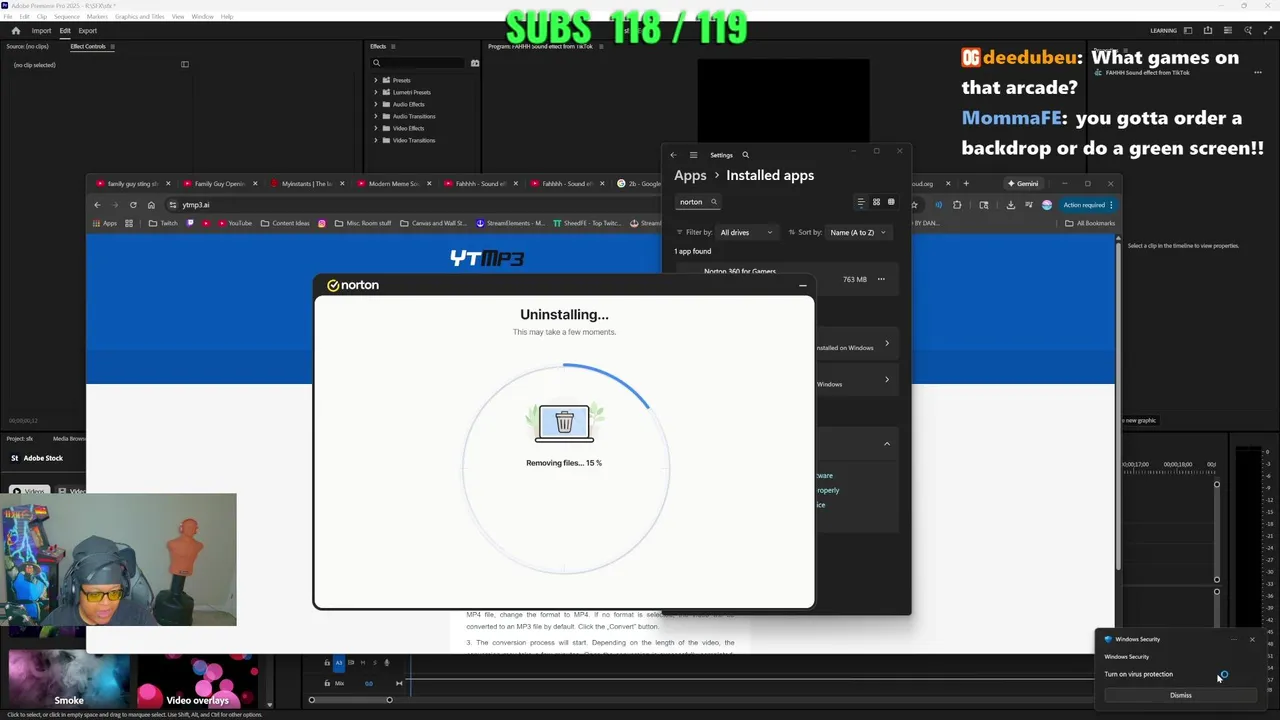The width and height of the screenshot is (1280, 720).
Task: Open the Sort by Name dropdown
Action: [x=858, y=232]
